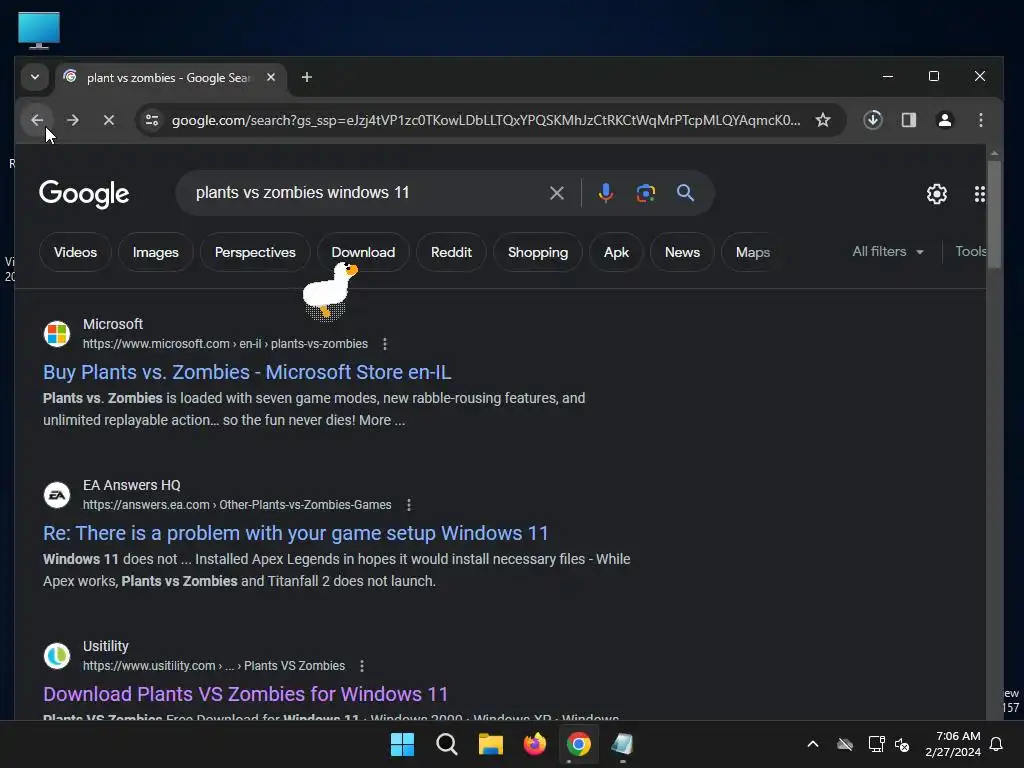The height and width of the screenshot is (768, 1024).
Task: Search by image with Google Lens
Action: pyautogui.click(x=645, y=193)
